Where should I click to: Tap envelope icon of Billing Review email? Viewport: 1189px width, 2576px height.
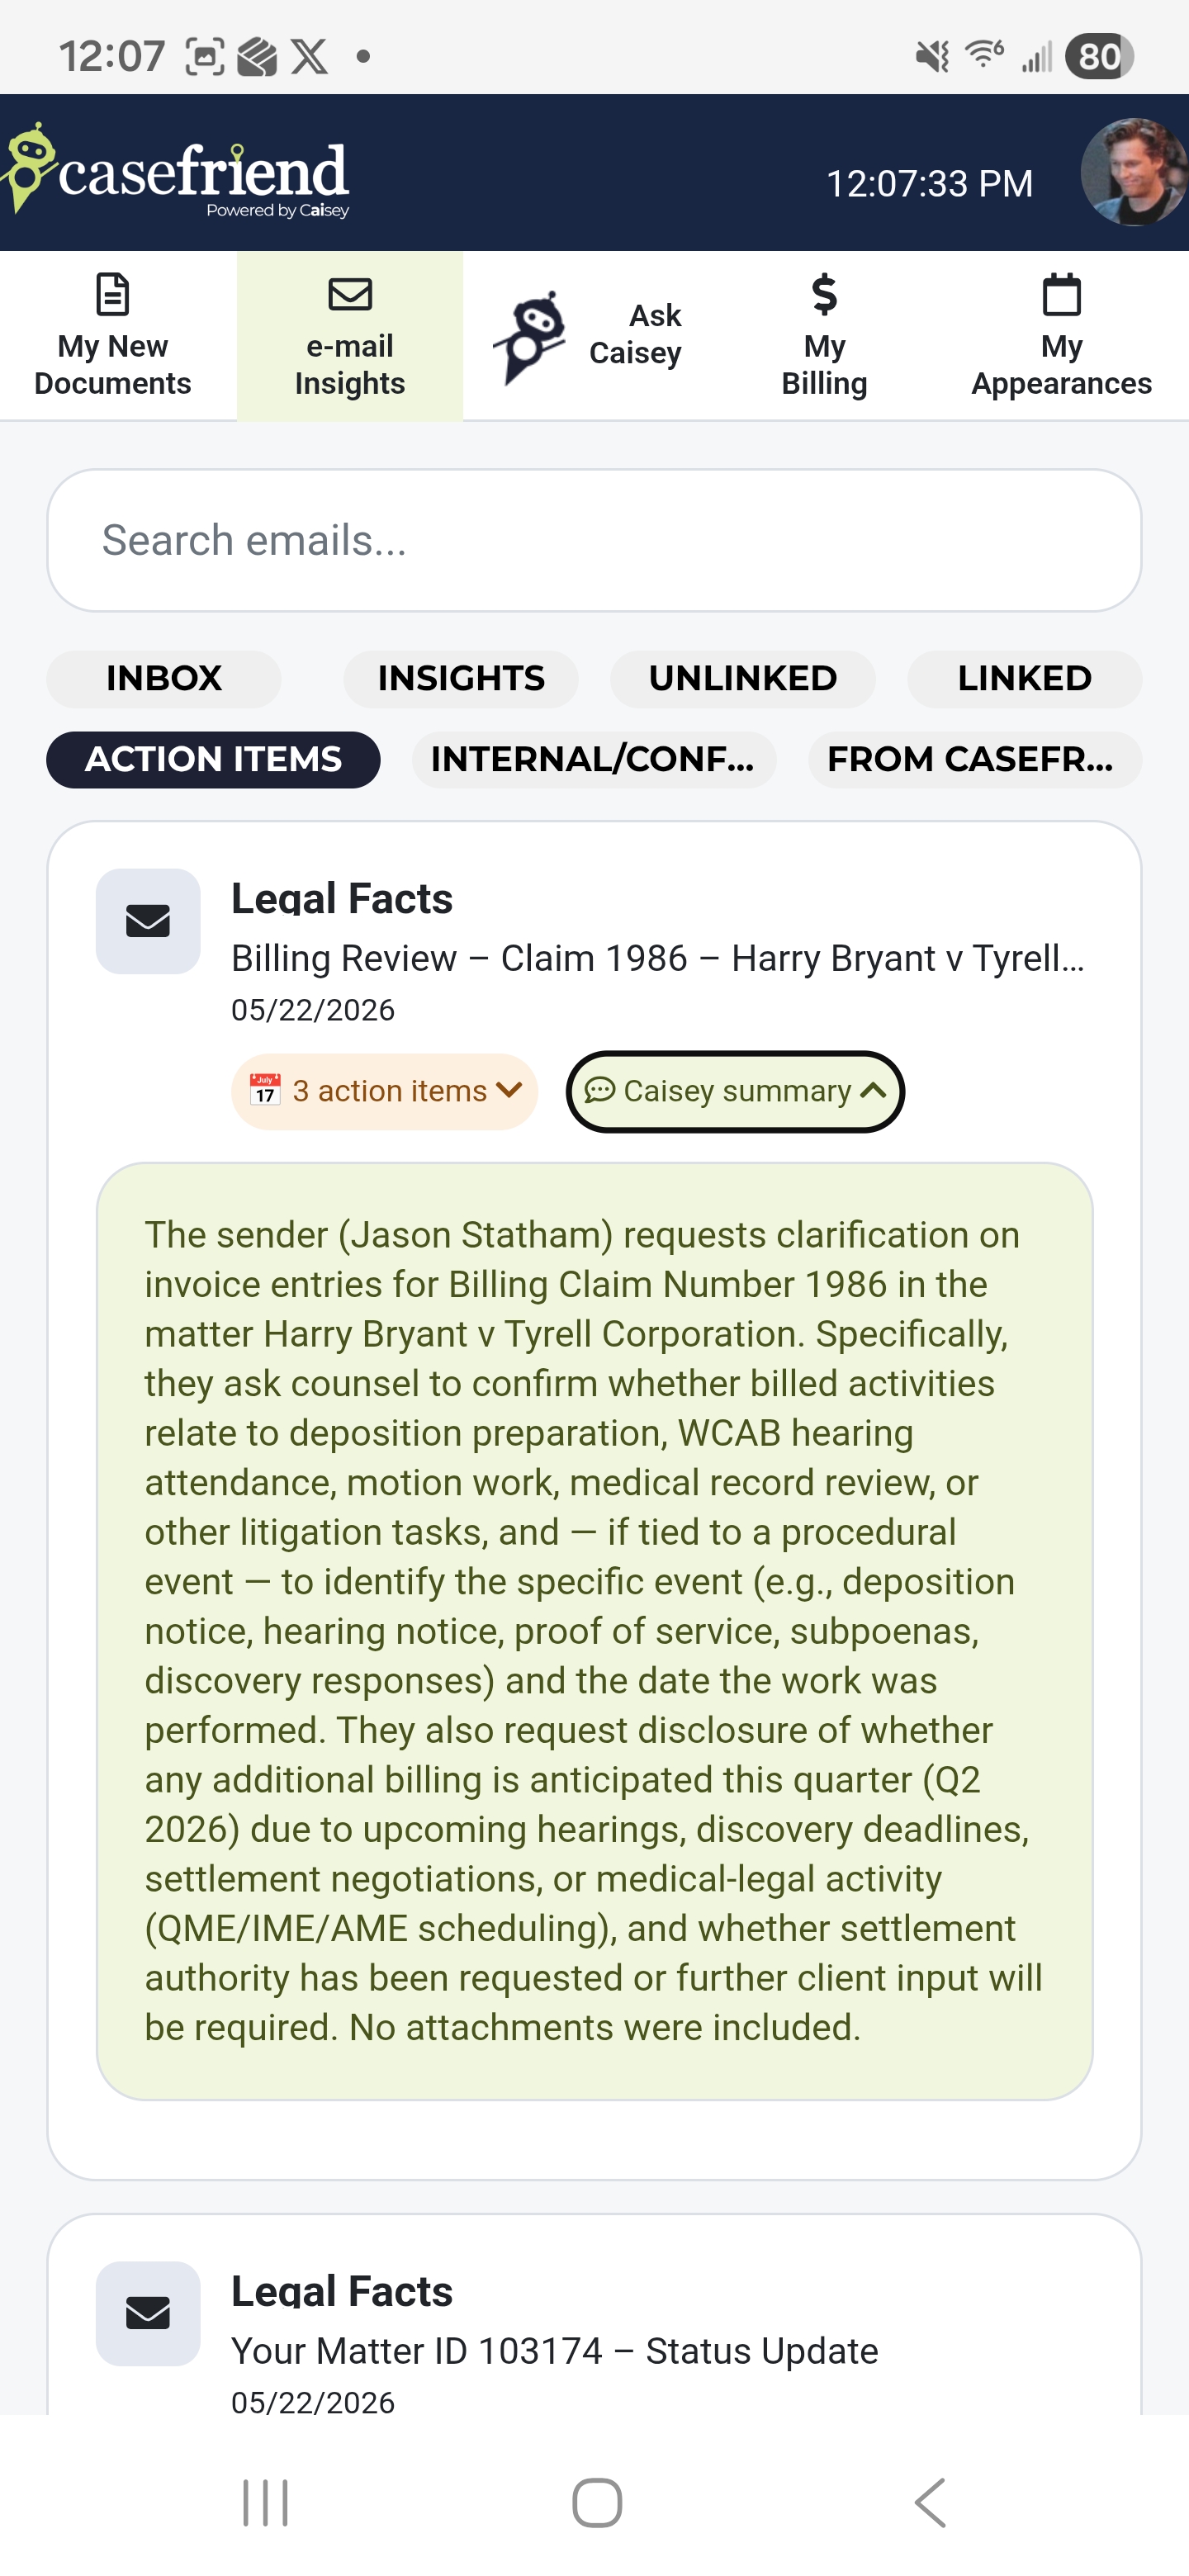(x=148, y=921)
